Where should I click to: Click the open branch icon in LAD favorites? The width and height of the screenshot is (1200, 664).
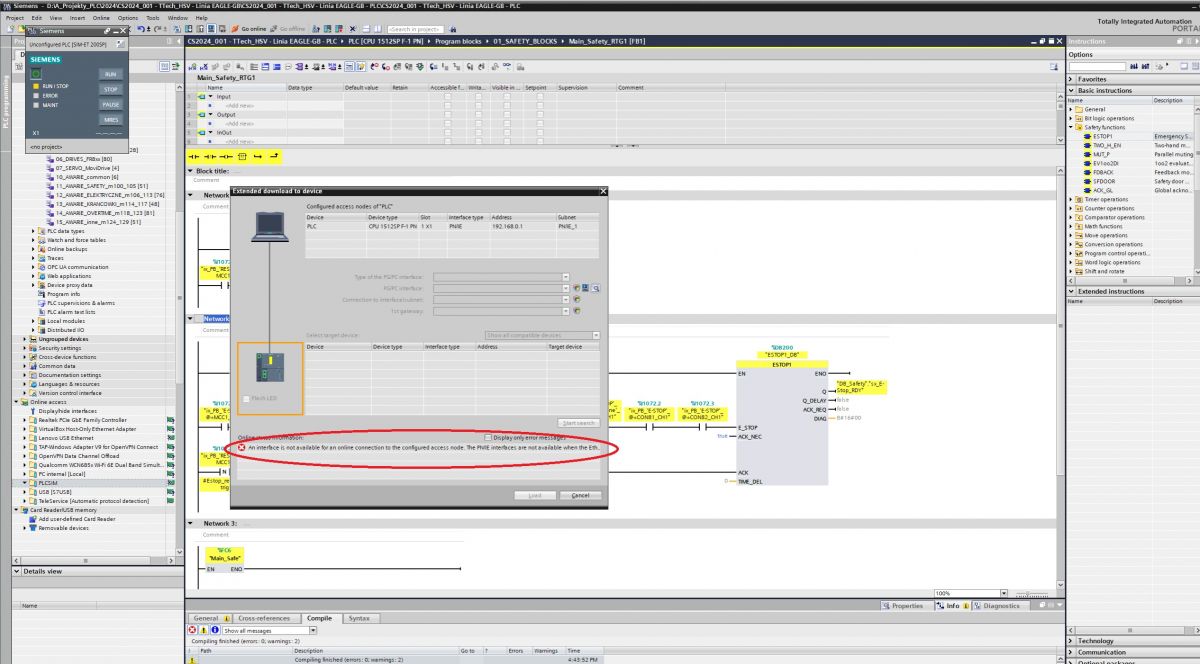(258, 157)
